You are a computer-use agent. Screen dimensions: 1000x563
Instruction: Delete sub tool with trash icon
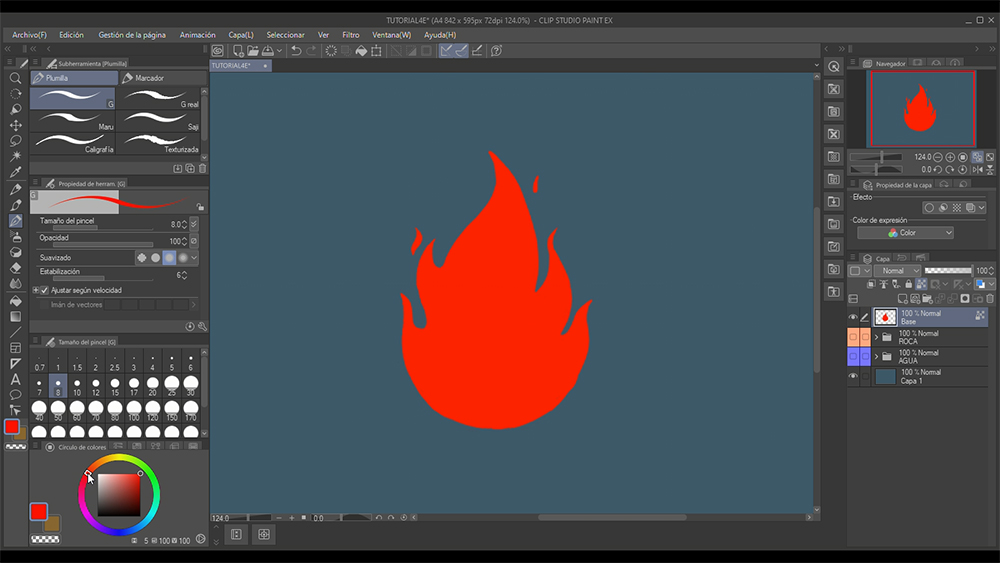[x=202, y=169]
